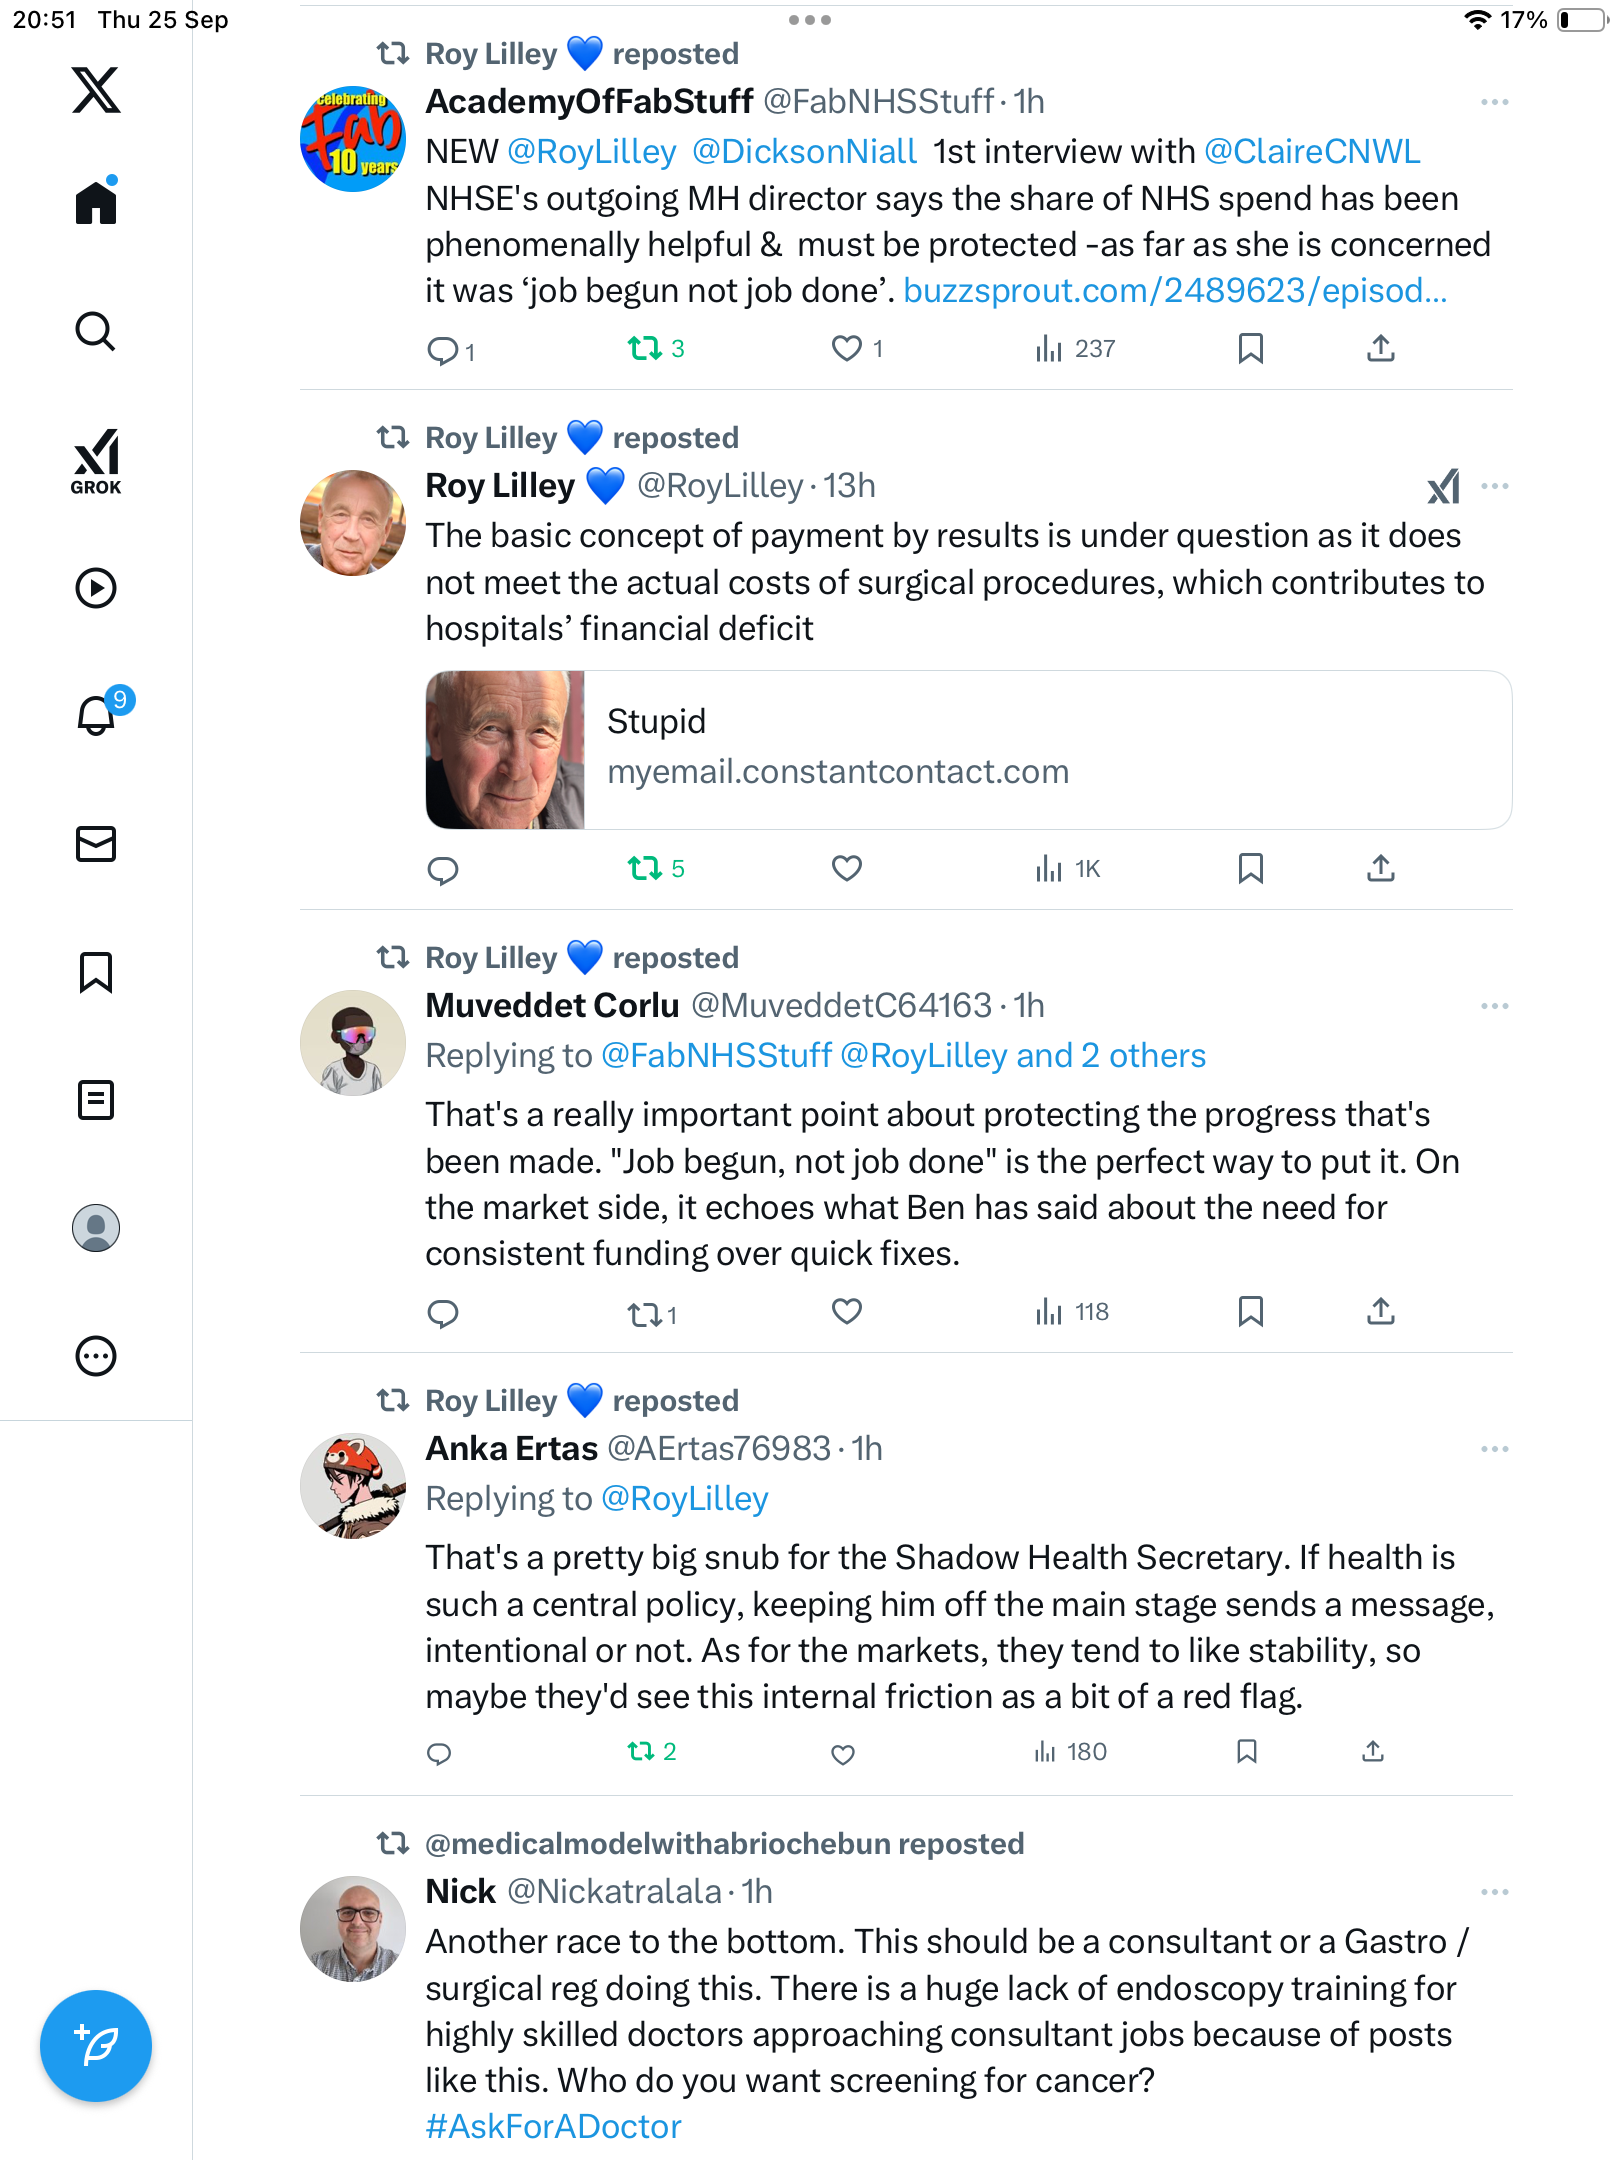Go to the Home tab
The image size is (1620, 2160).
click(96, 203)
